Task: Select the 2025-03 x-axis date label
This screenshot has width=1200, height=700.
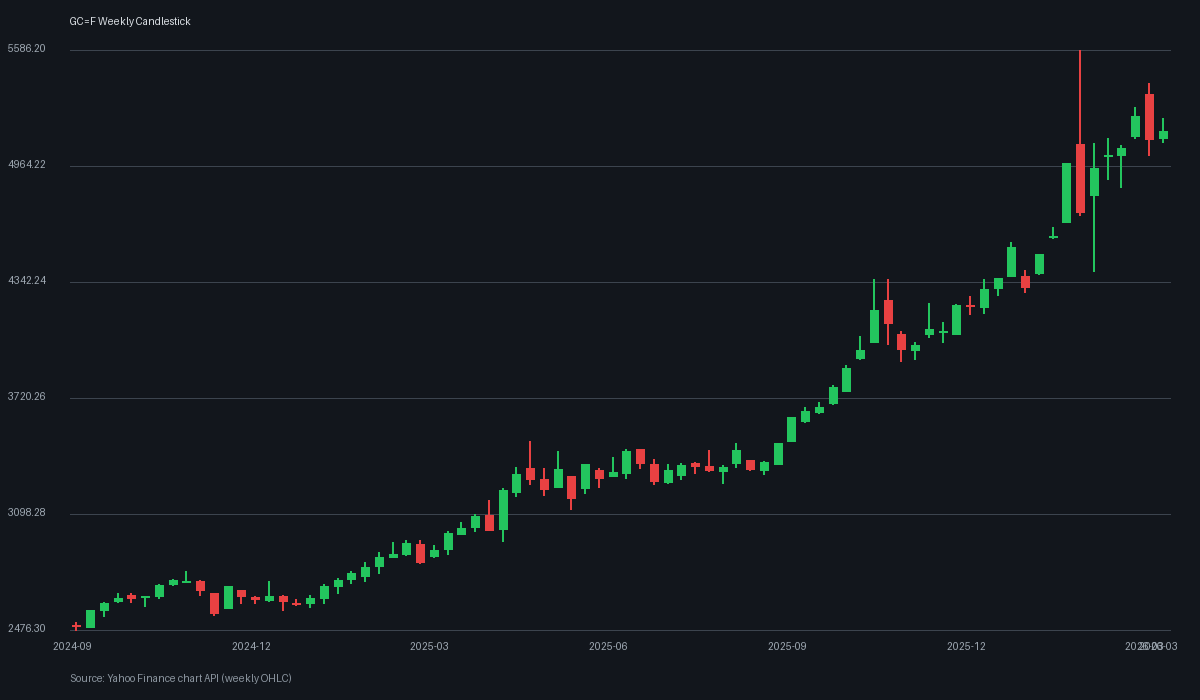Action: pos(430,647)
